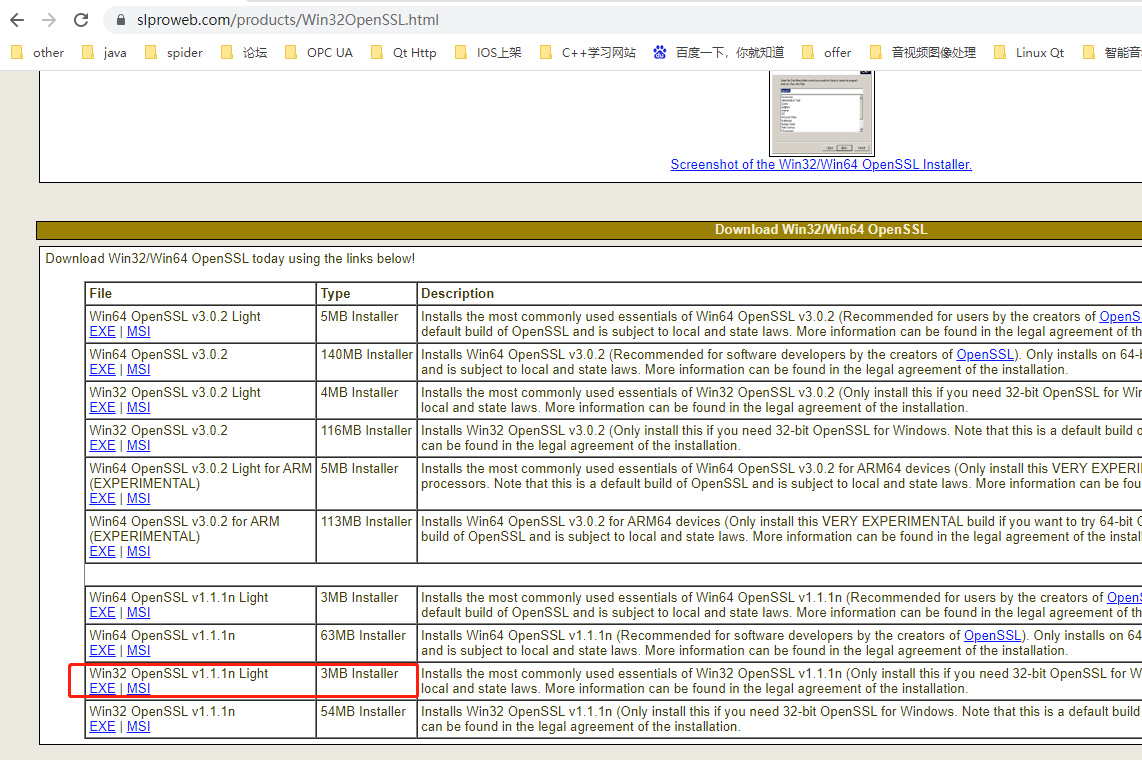Click the lock icon in address bar
The image size is (1142, 760).
tap(121, 20)
